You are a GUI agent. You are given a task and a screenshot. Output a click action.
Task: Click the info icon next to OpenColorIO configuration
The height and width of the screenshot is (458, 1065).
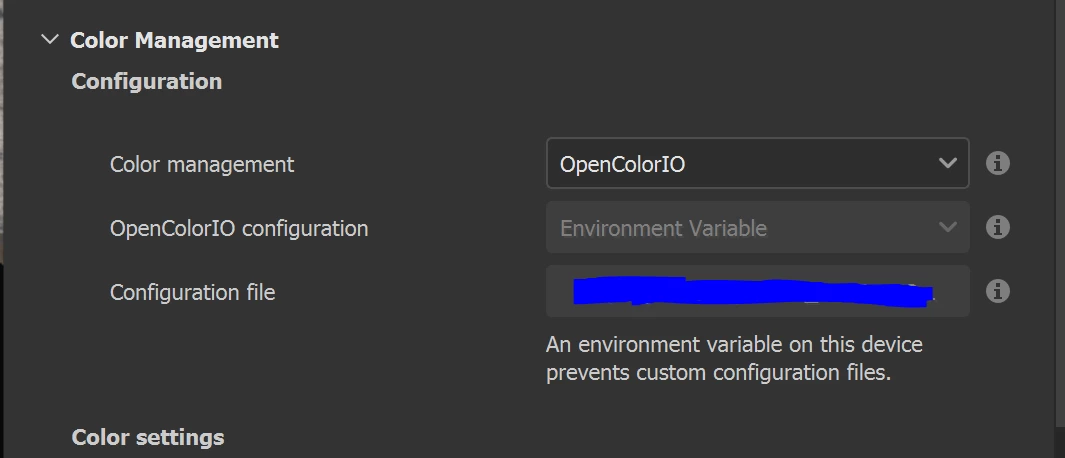coord(997,228)
